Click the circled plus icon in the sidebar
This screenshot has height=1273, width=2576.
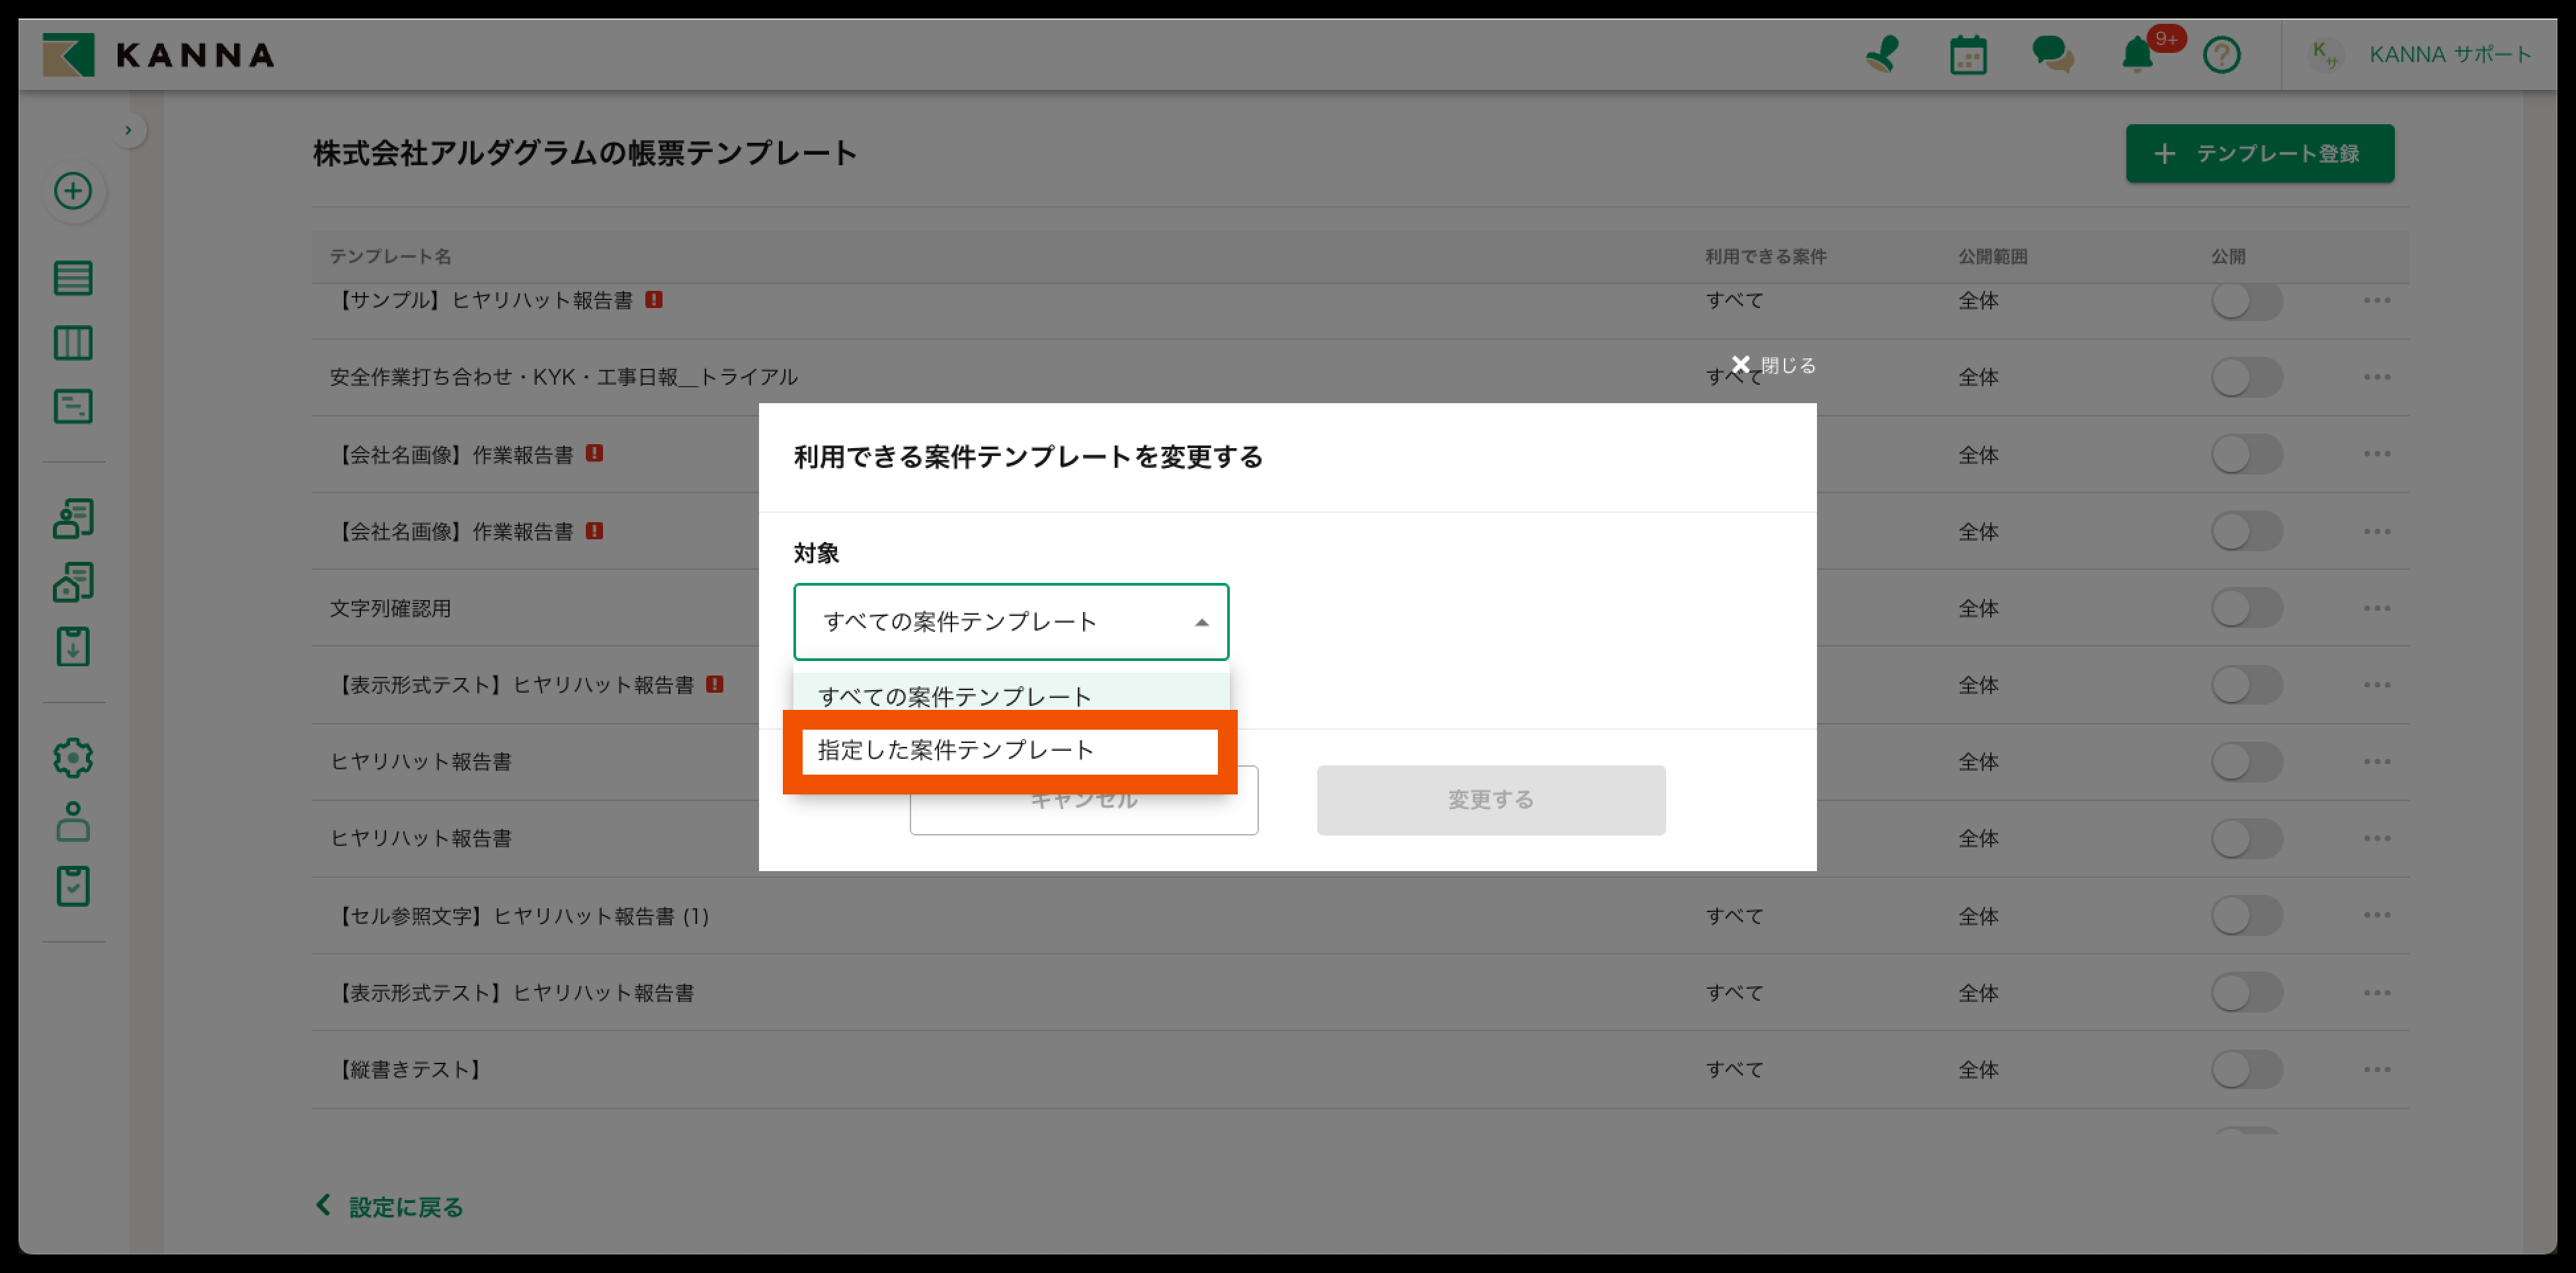coord(73,191)
